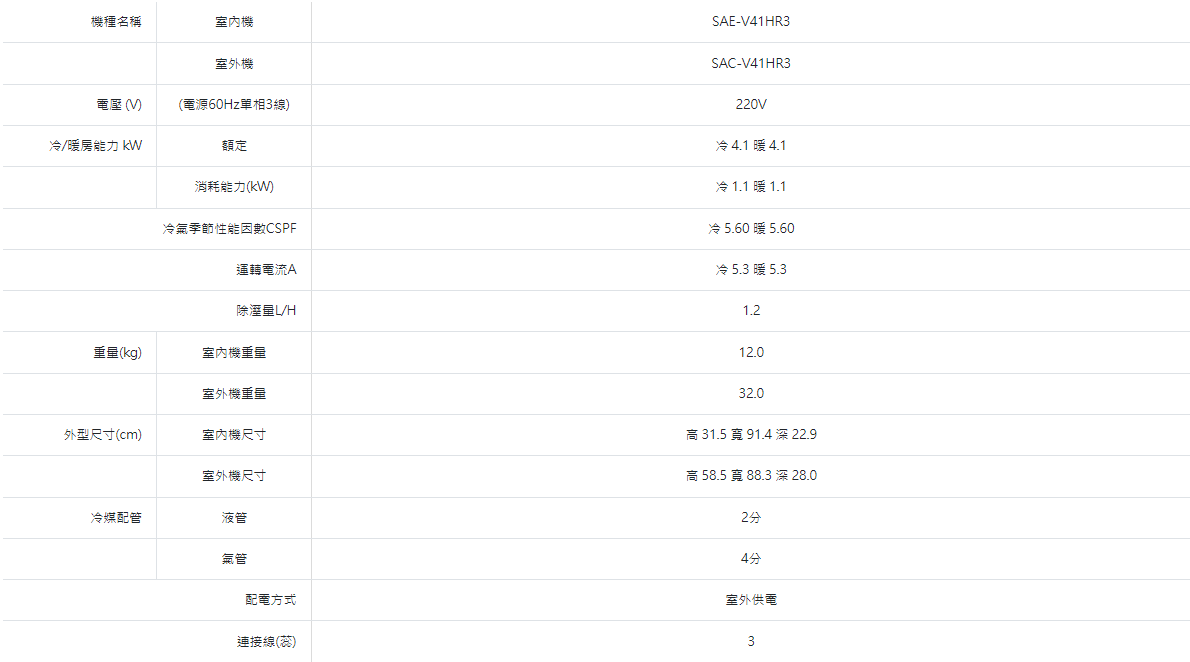Viewport: 1190px width, 662px height.
Task: Click the 消耗能力(kW) label cell
Action: [234, 187]
